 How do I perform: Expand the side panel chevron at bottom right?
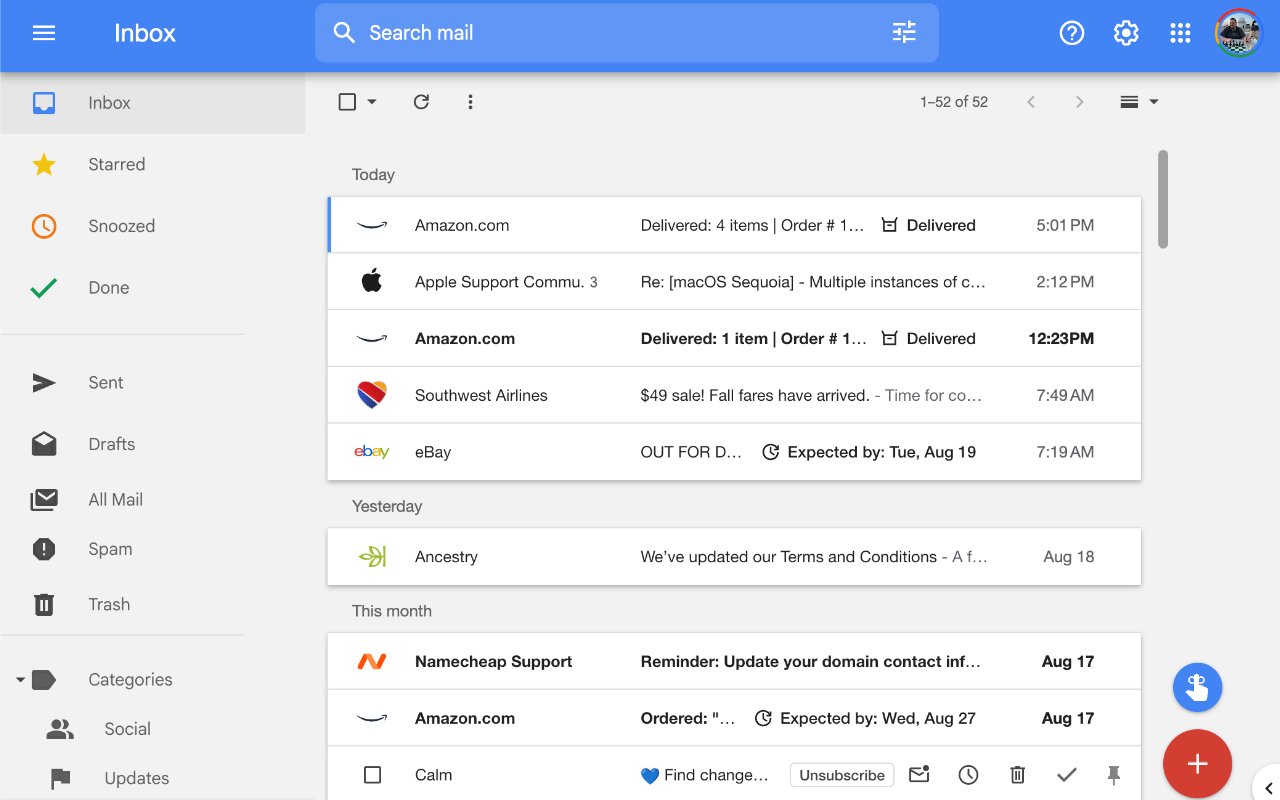click(1268, 789)
